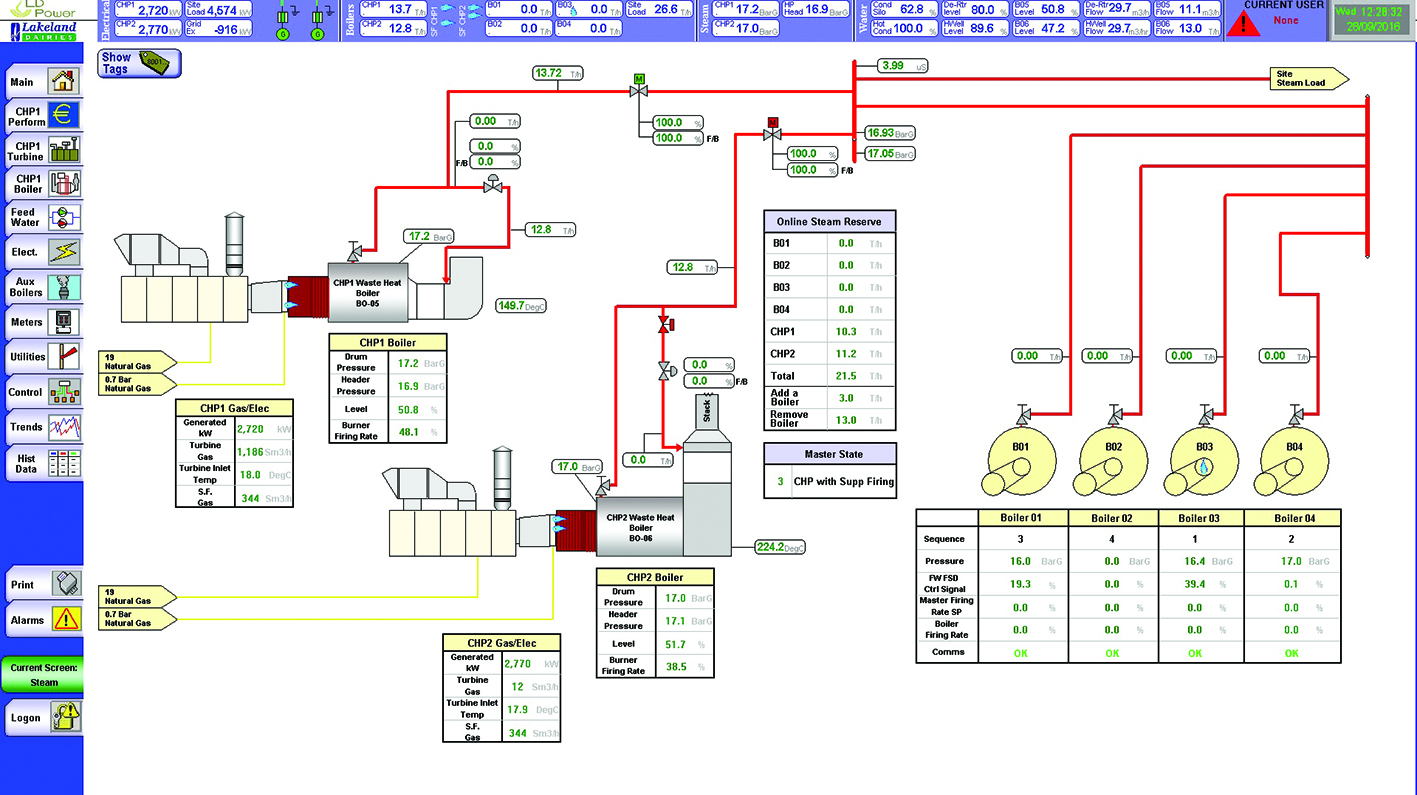Open the Control screen
Image resolution: width=1417 pixels, height=795 pixels.
43,392
